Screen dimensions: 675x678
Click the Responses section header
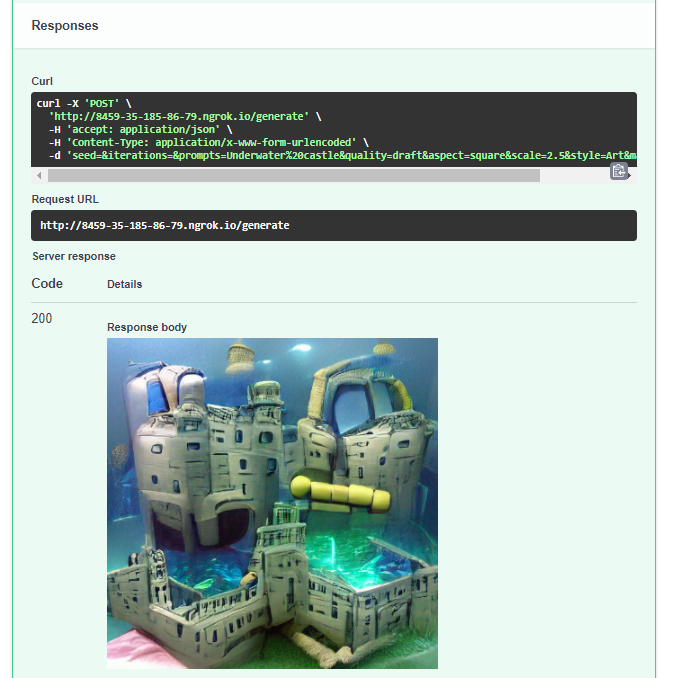tap(65, 26)
